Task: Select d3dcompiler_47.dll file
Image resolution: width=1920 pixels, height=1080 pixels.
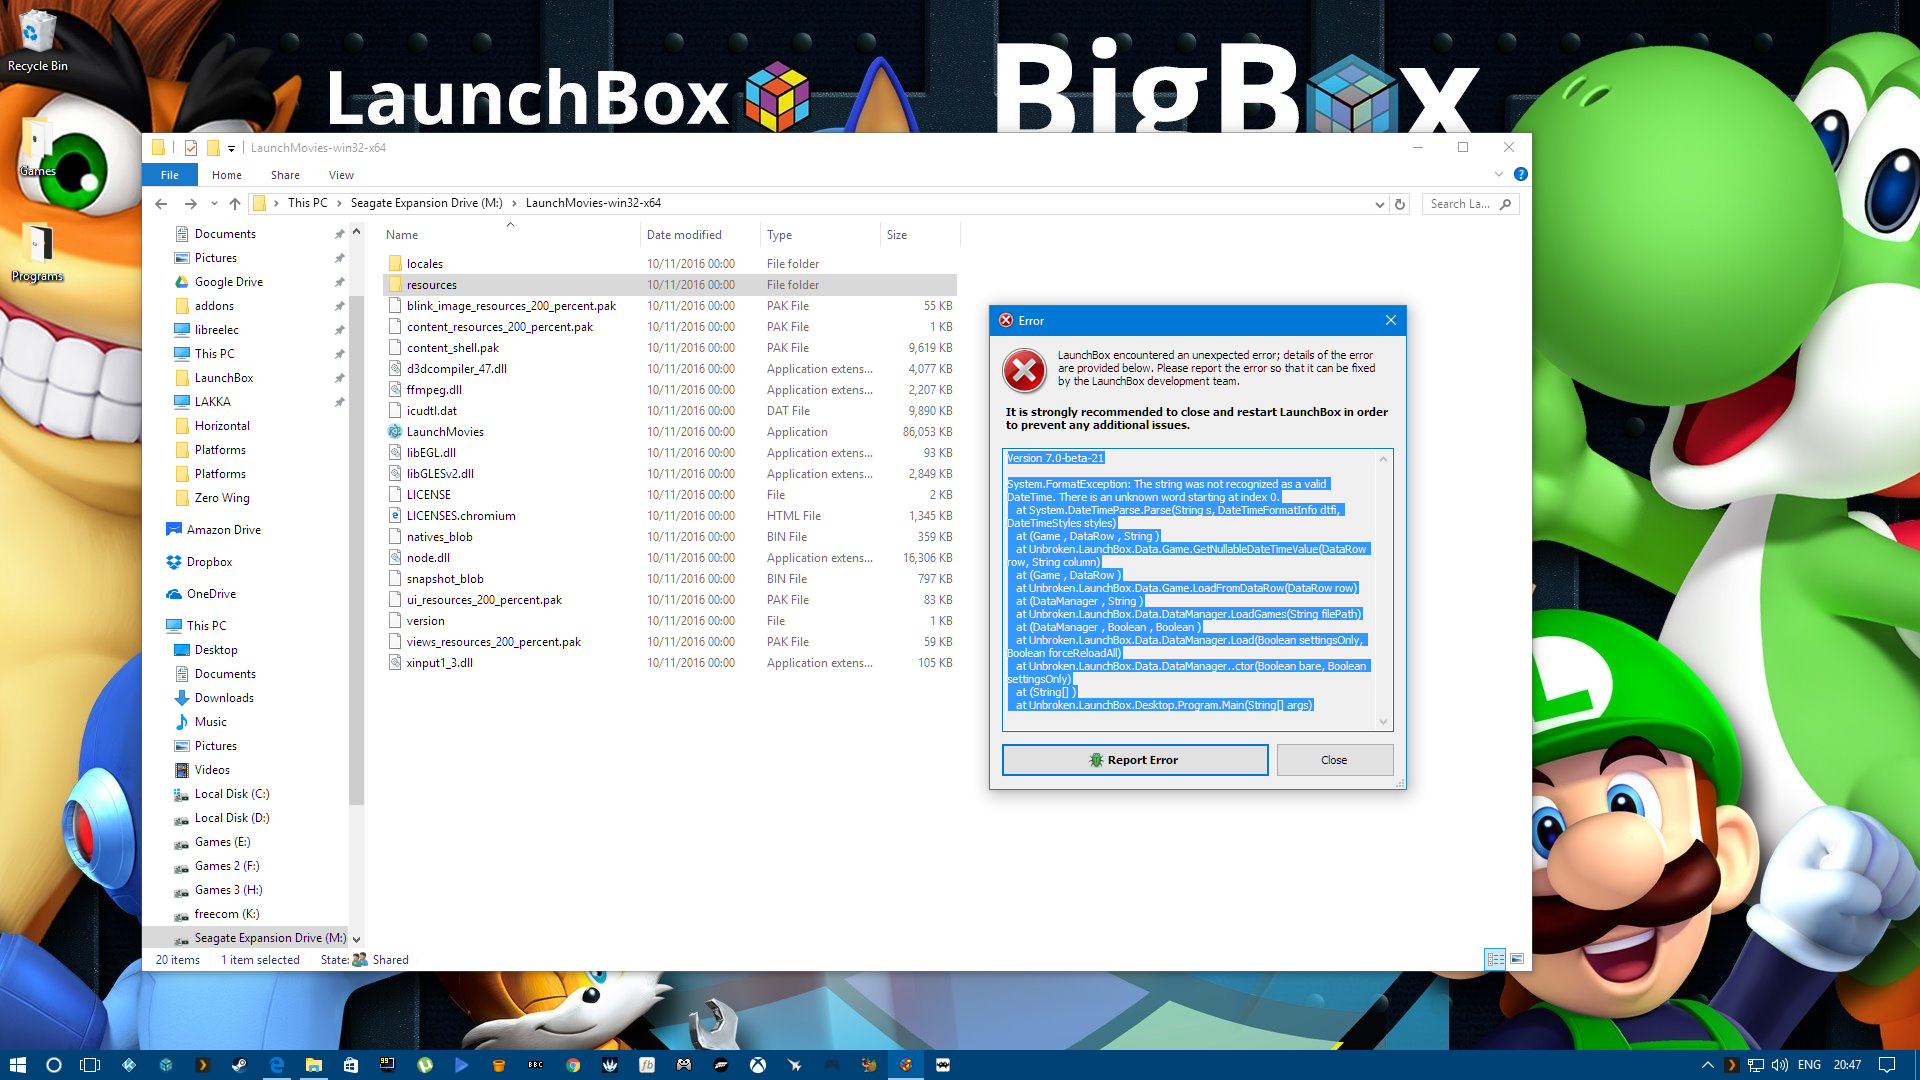Action: coord(457,369)
